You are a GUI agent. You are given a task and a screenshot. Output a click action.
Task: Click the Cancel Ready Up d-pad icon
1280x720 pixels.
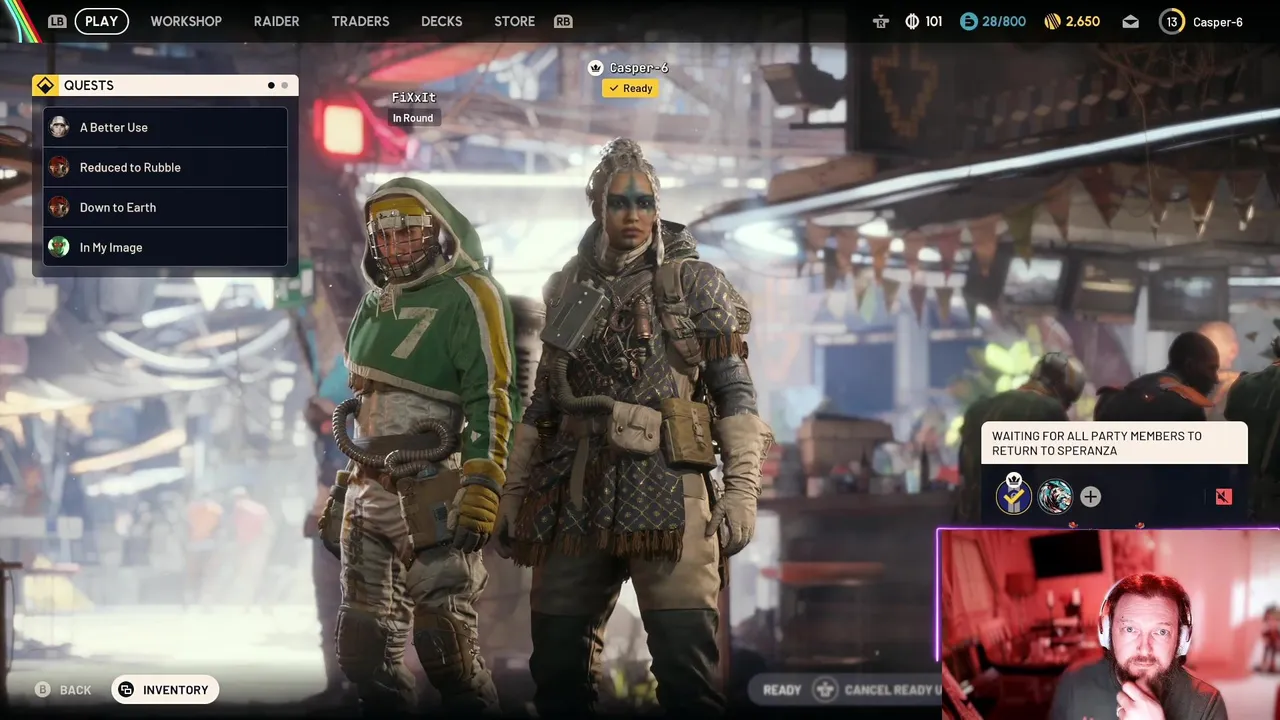tap(825, 689)
